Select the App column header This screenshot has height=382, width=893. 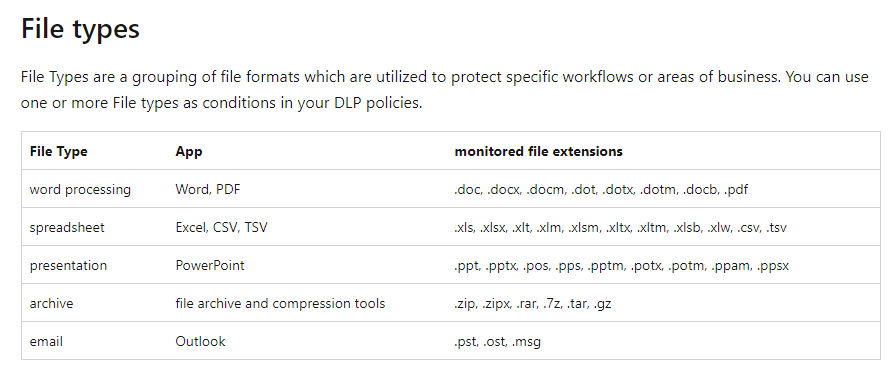point(189,153)
